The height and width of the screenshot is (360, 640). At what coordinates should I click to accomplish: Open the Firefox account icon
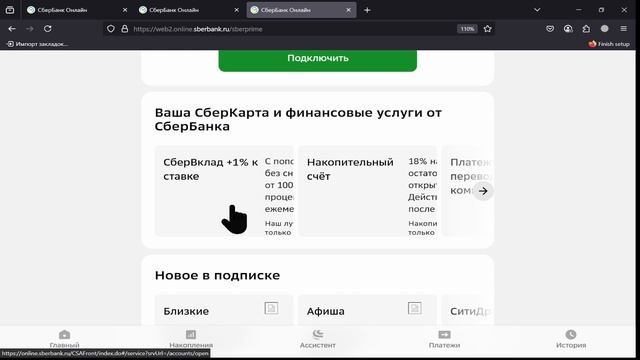[x=568, y=29]
